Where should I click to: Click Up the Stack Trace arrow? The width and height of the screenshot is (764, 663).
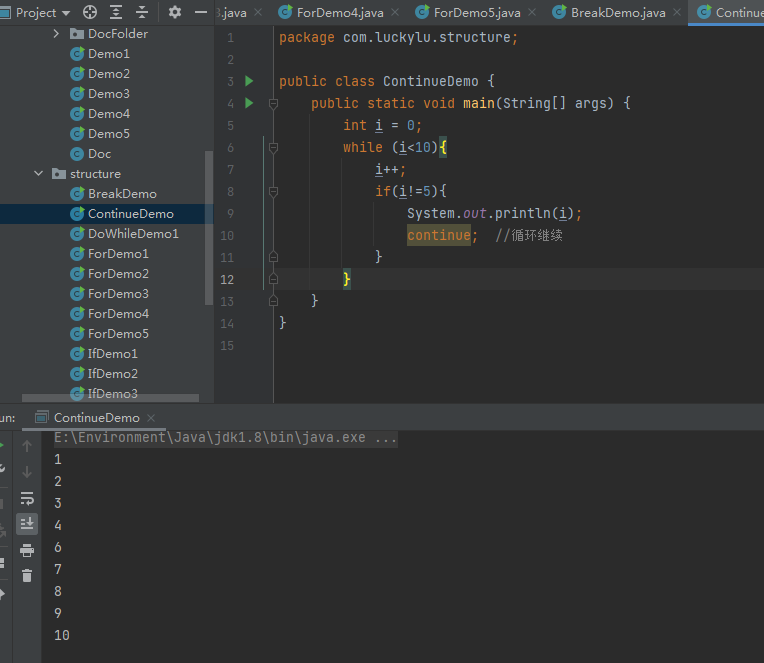27,446
